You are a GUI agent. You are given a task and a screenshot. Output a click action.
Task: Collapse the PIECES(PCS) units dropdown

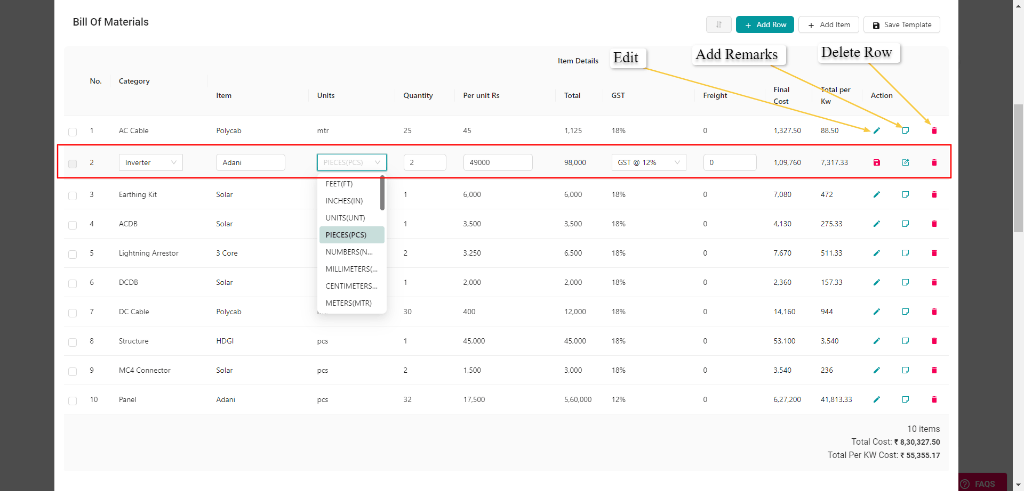click(351, 162)
